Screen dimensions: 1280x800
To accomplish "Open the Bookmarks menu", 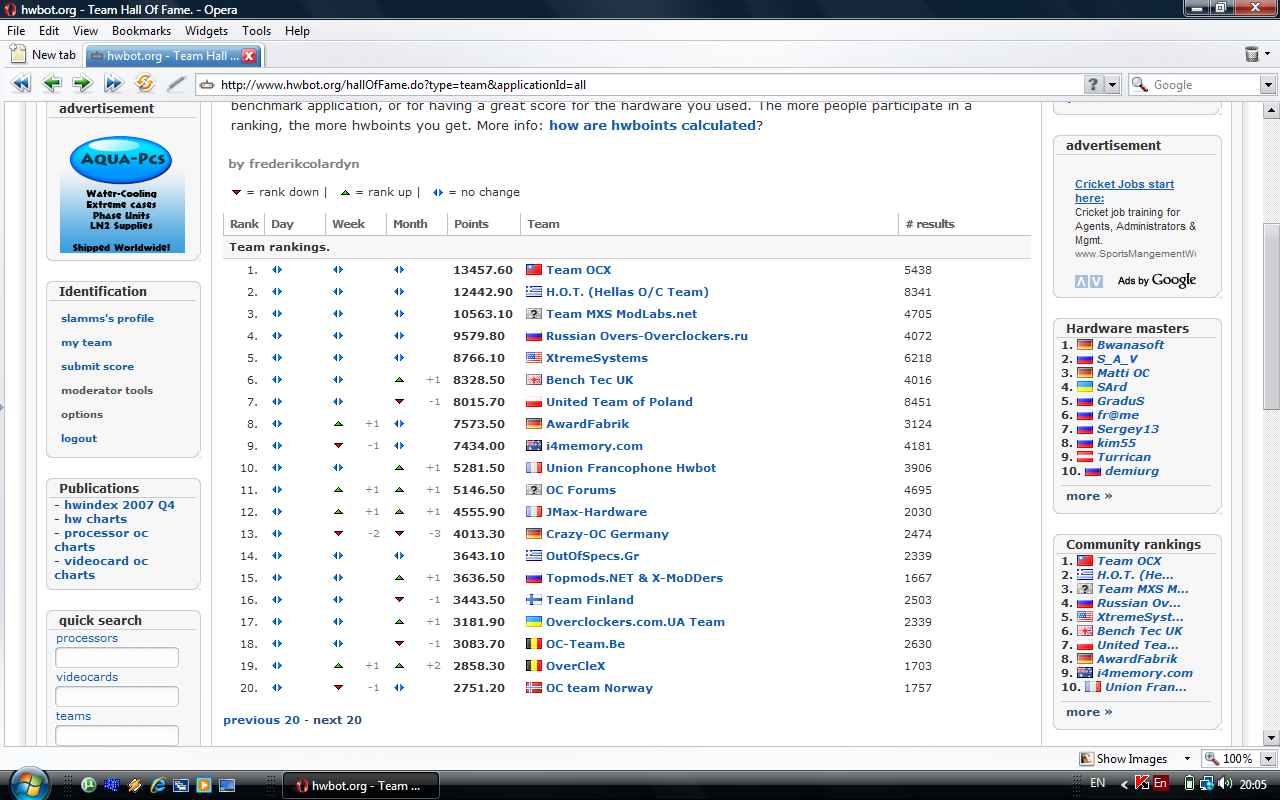I will tap(141, 31).
